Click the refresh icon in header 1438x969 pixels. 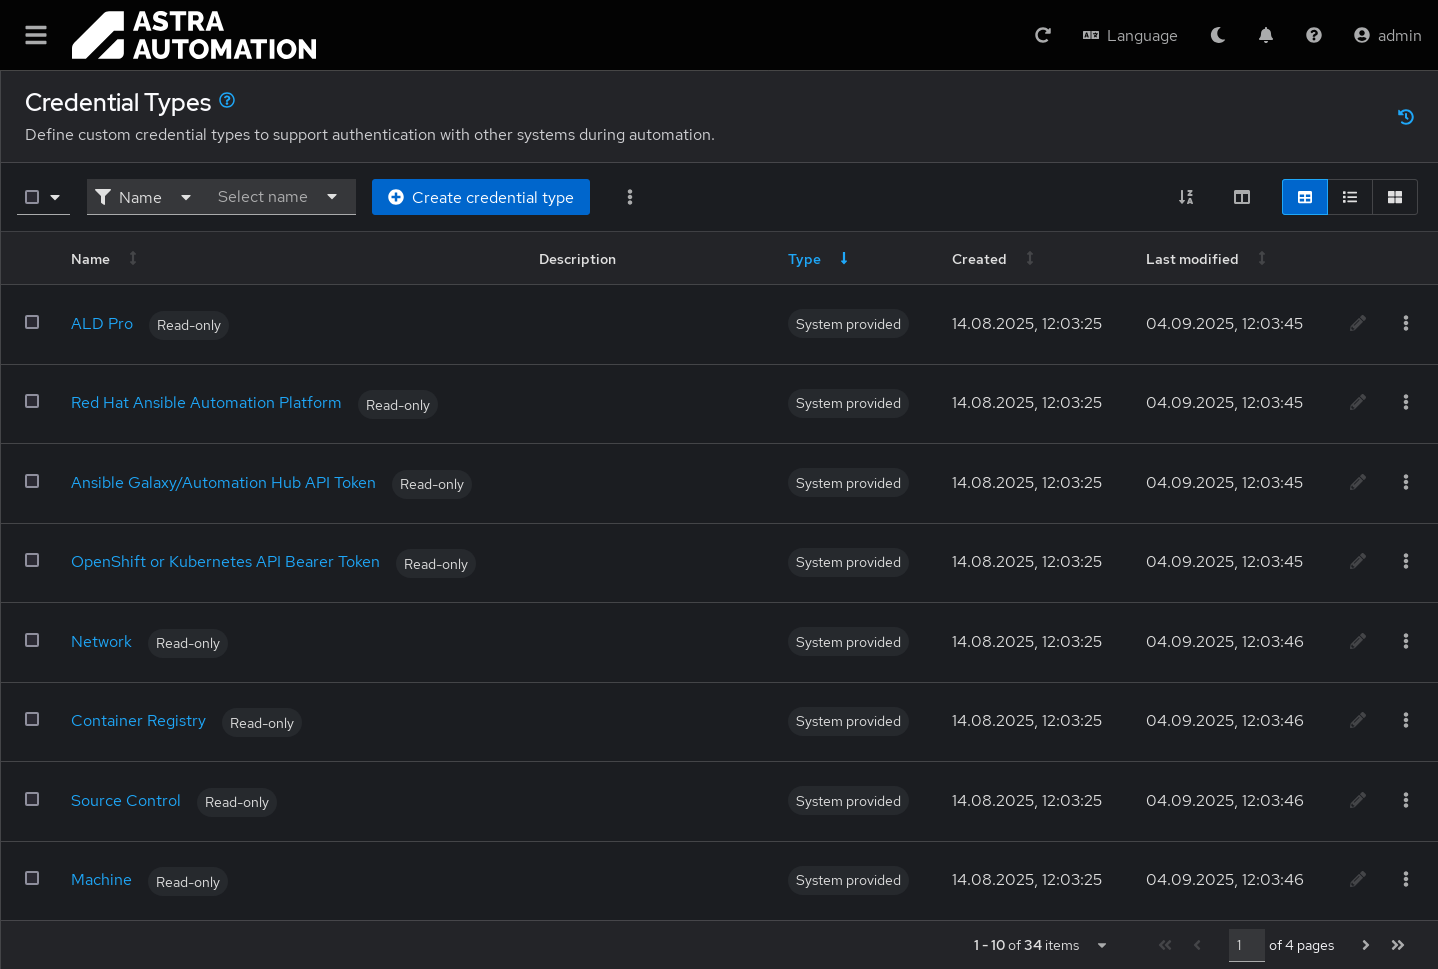pyautogui.click(x=1042, y=35)
